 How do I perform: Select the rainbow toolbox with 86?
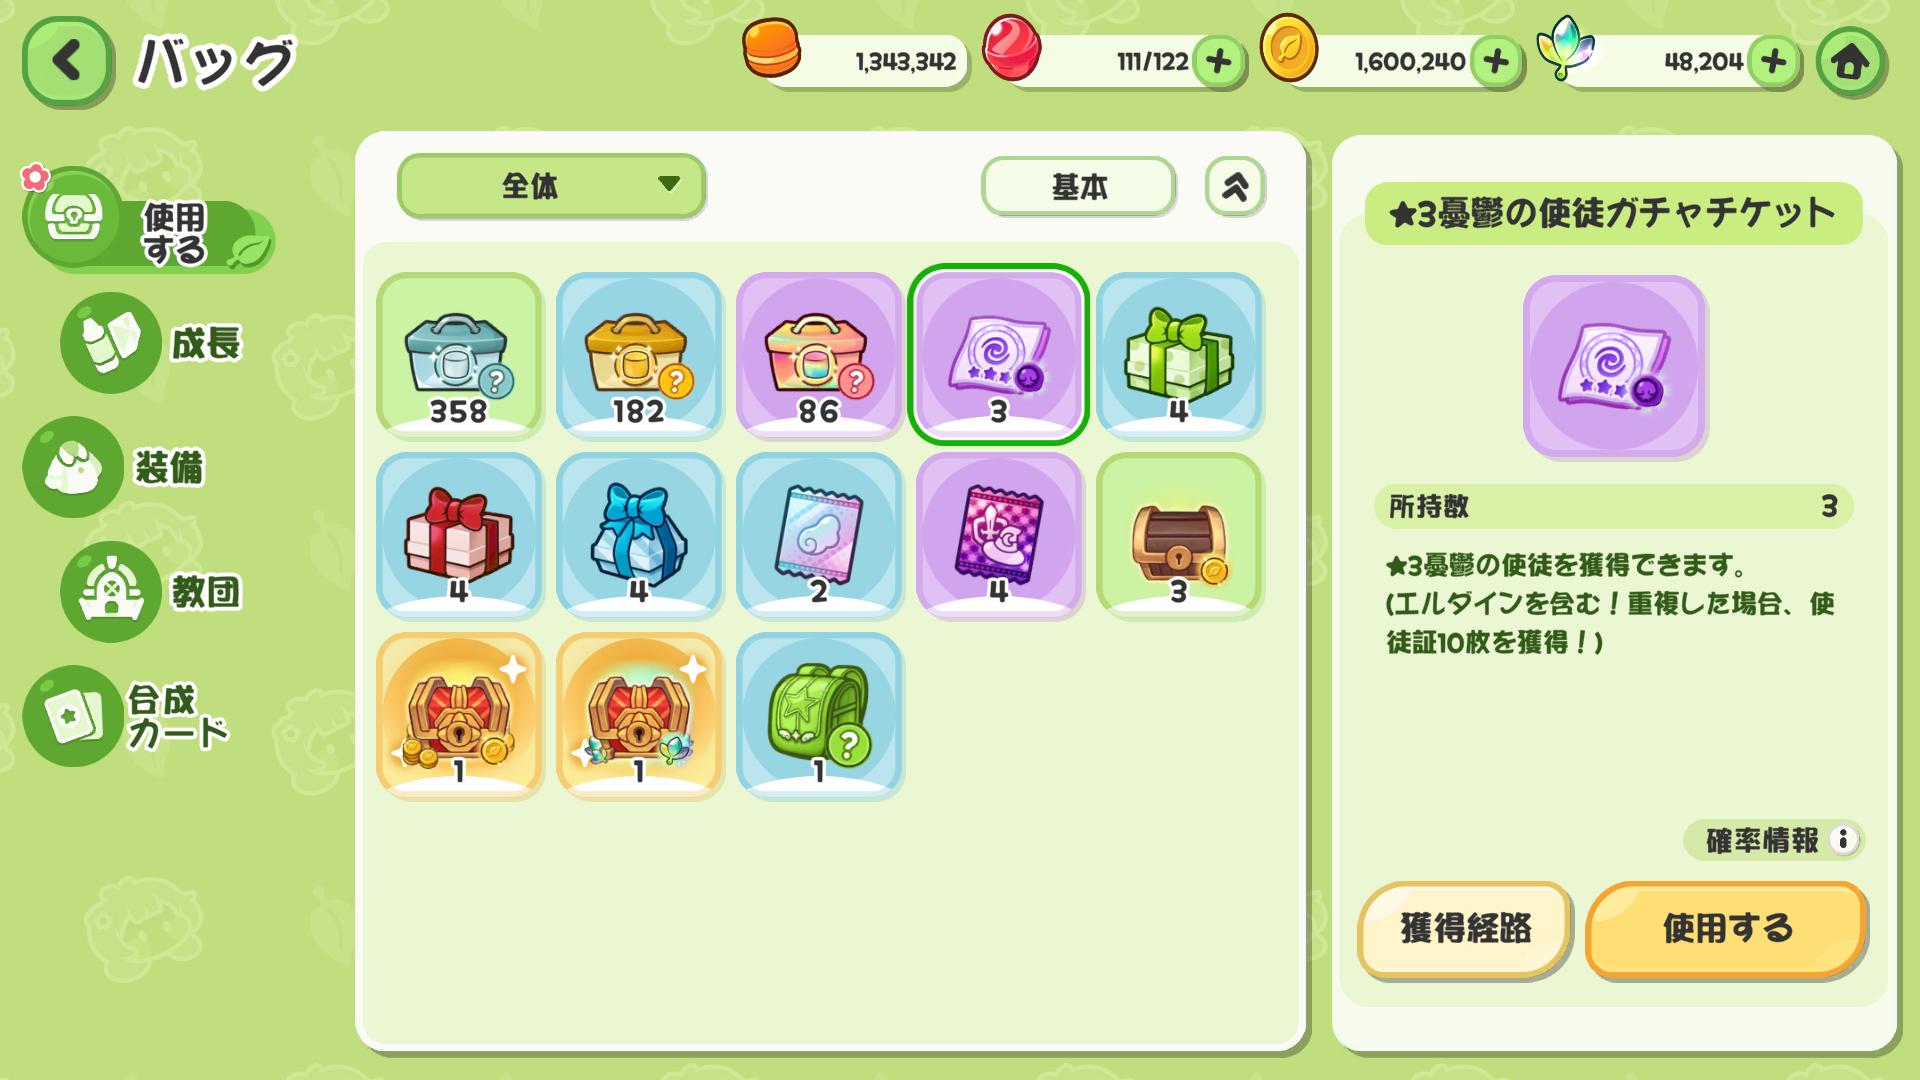click(x=819, y=356)
